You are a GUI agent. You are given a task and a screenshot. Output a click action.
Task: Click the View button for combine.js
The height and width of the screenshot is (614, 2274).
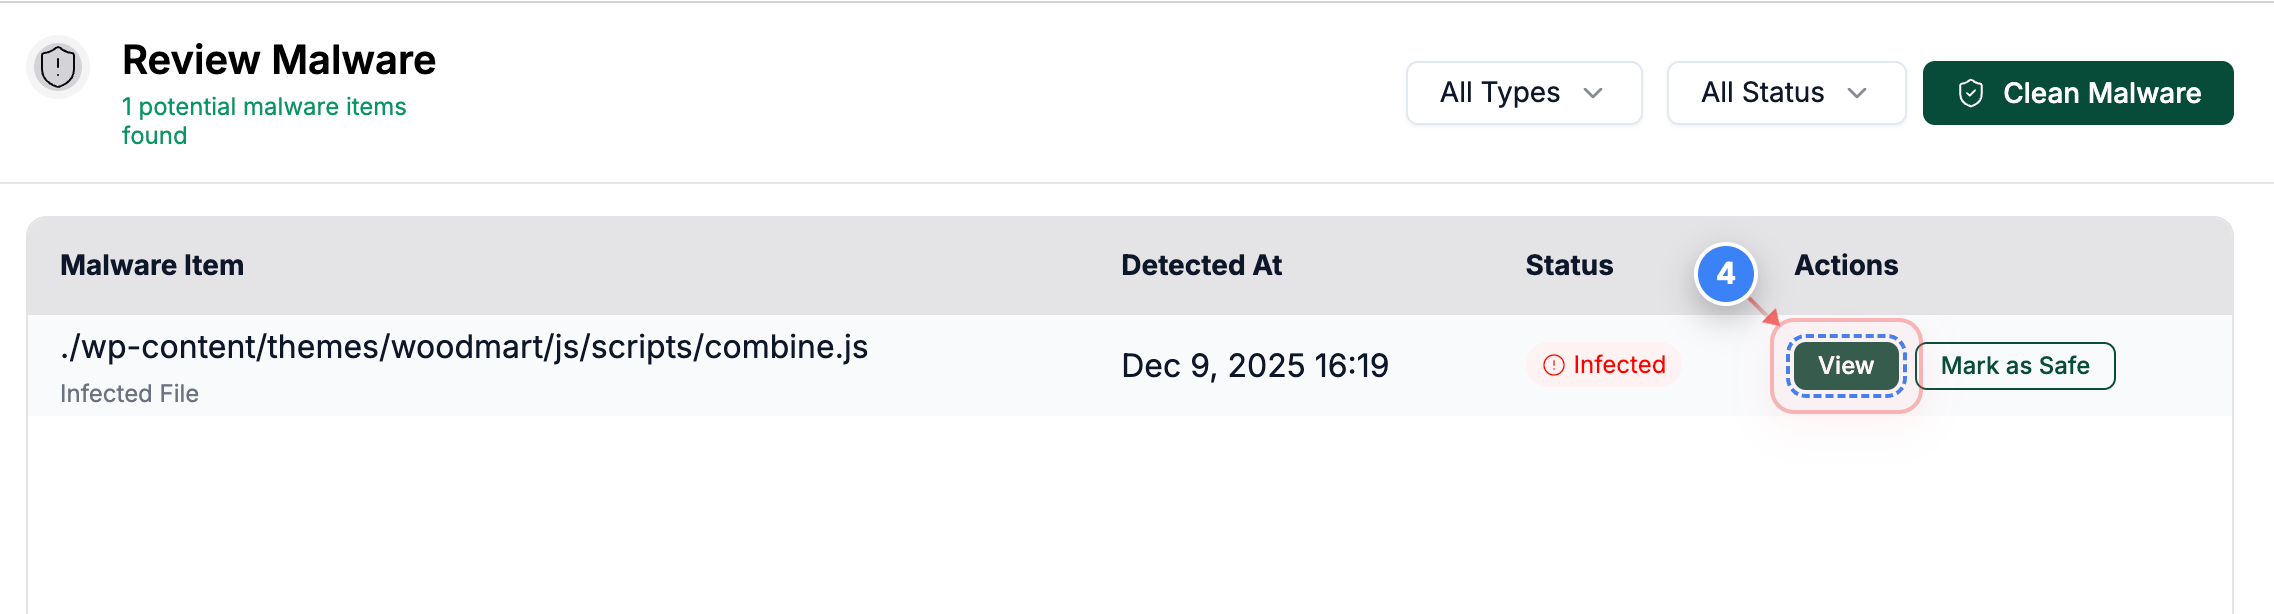1845,366
